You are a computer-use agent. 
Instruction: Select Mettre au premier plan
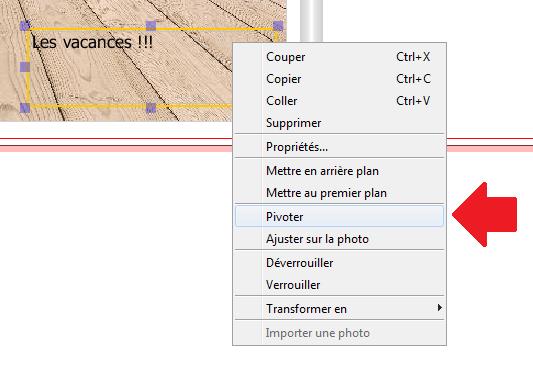[339, 193]
